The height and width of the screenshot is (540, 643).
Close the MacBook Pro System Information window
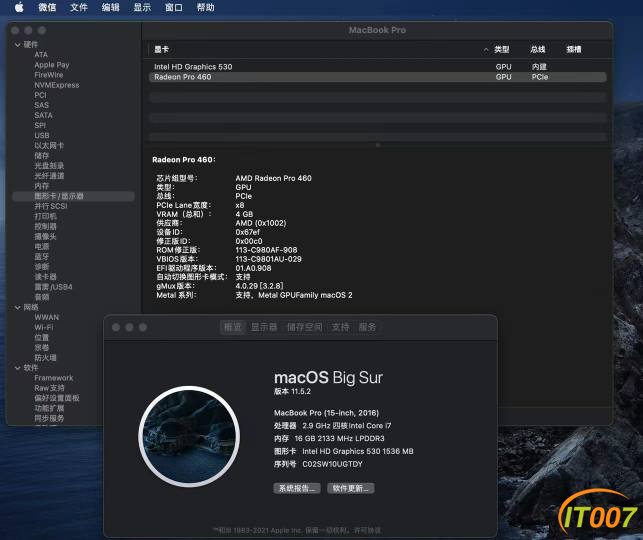15,30
